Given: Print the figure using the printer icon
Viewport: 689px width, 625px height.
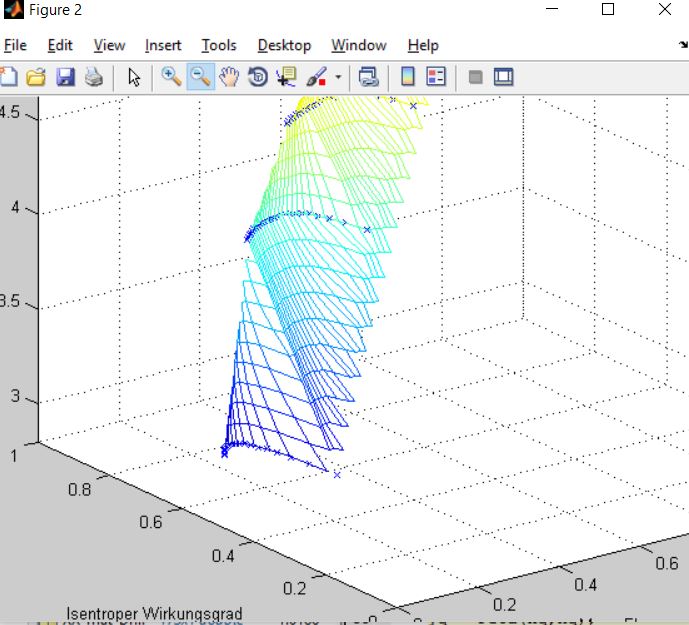Looking at the screenshot, I should tap(94, 77).
